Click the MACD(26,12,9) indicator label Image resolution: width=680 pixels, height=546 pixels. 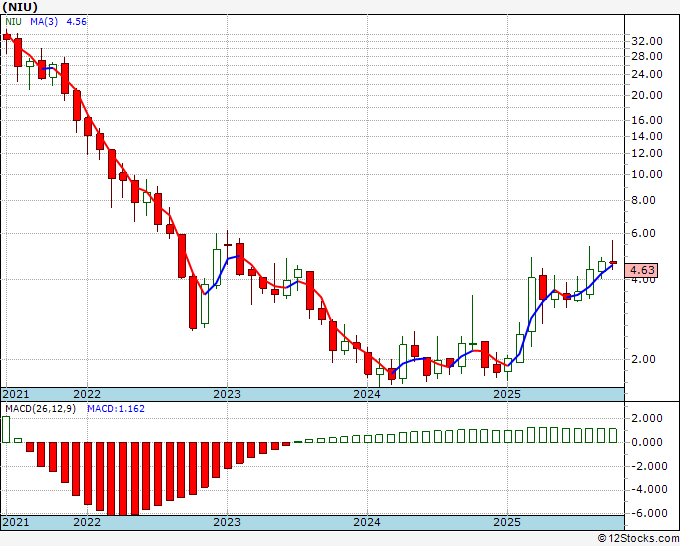40,409
